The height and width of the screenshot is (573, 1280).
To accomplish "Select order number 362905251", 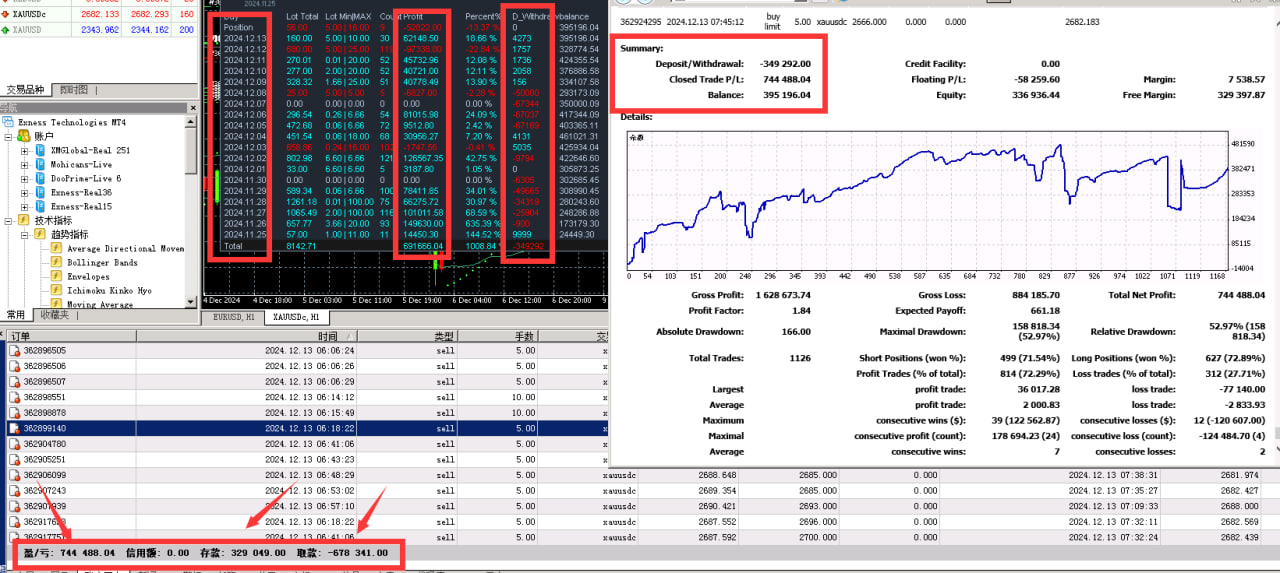I will click(x=45, y=459).
